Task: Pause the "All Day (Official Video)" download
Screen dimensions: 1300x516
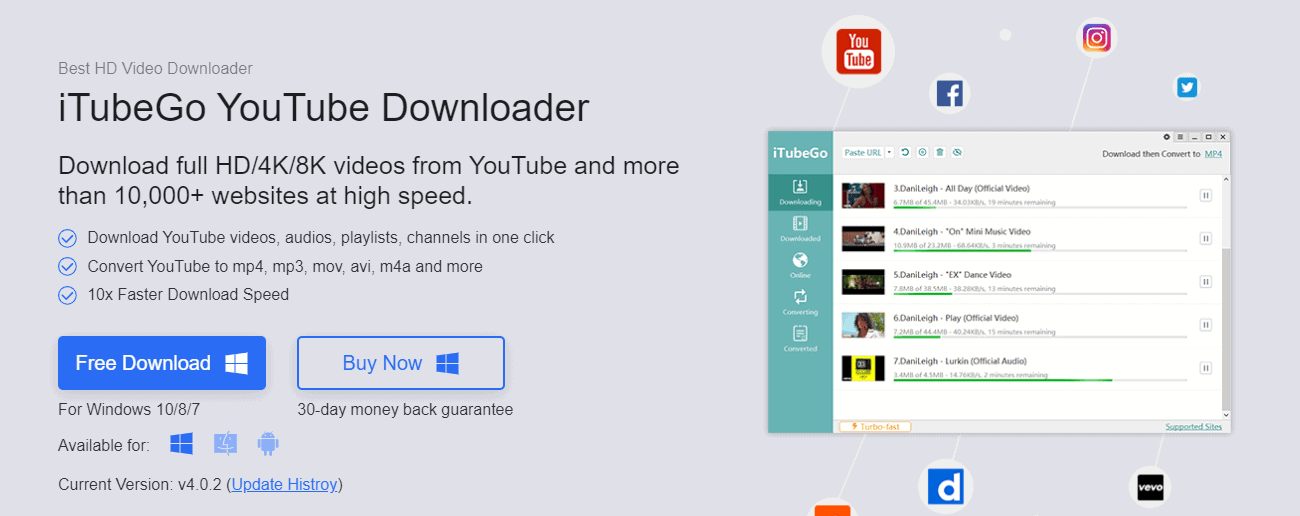Action: [x=1205, y=196]
